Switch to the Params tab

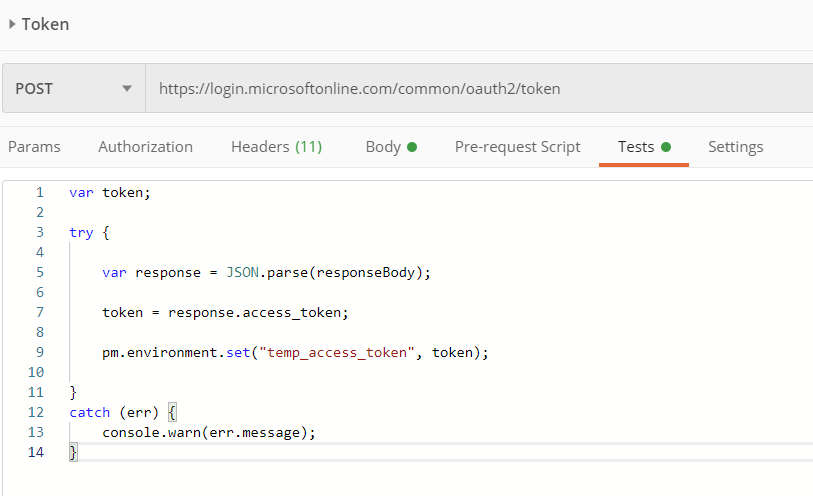click(34, 147)
